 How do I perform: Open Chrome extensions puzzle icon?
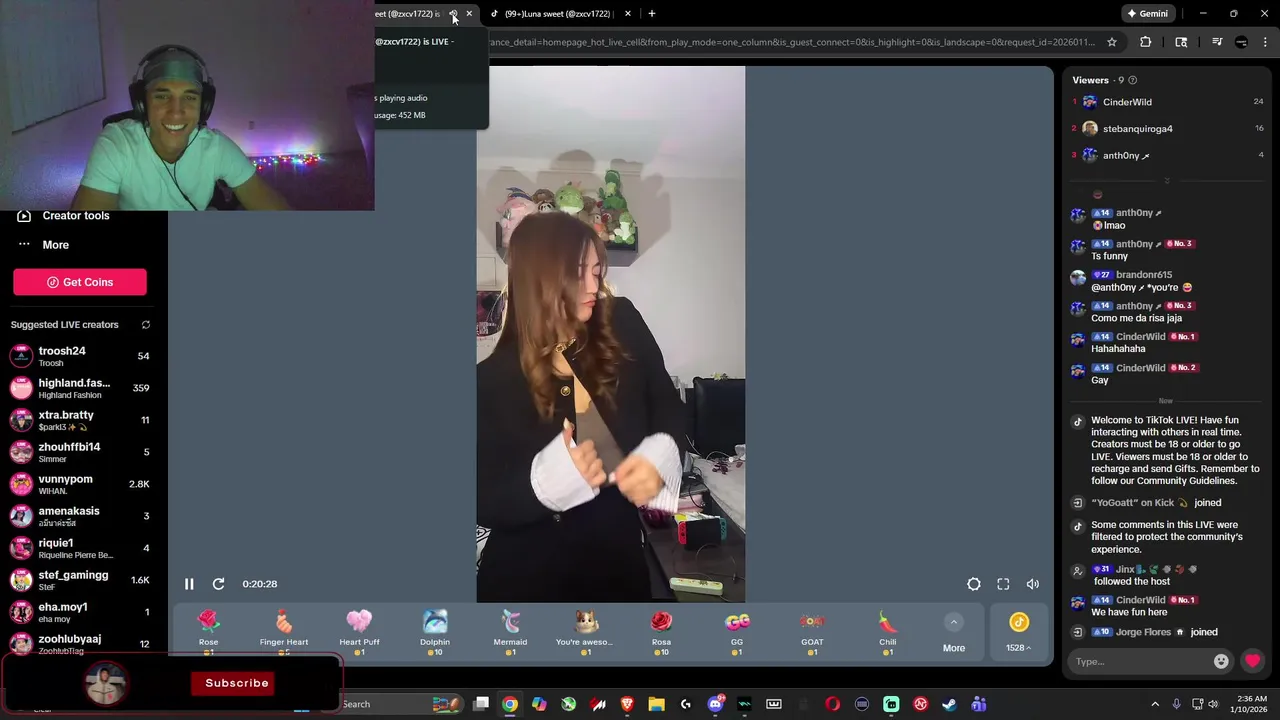[1146, 42]
